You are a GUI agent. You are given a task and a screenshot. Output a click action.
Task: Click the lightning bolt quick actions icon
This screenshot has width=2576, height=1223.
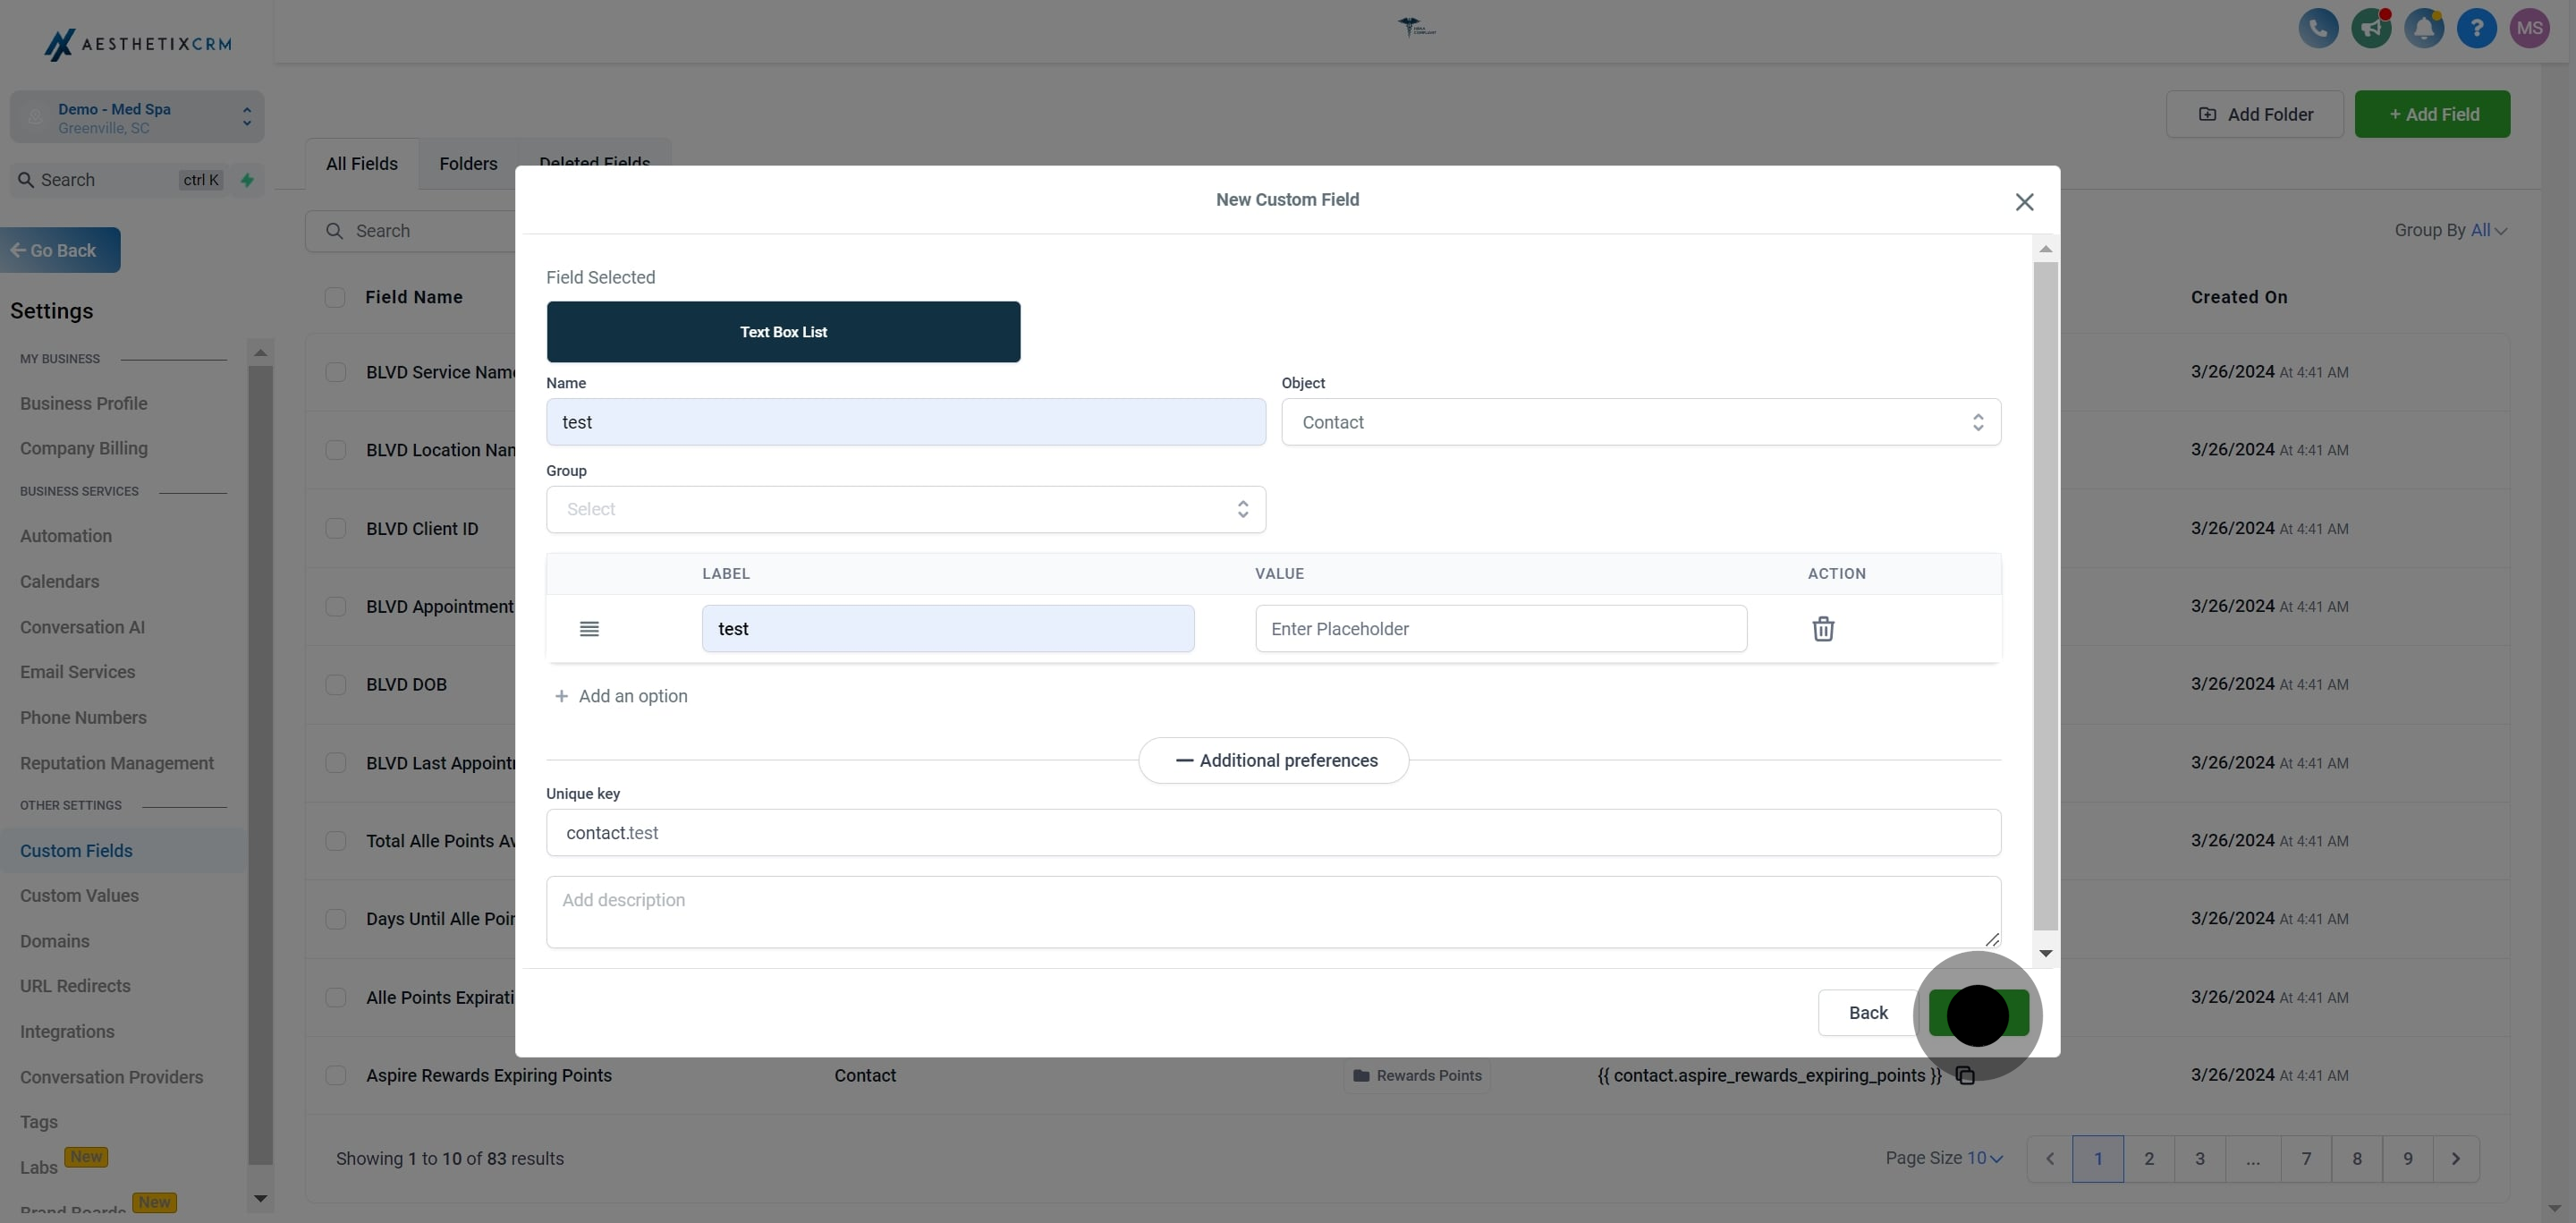tap(247, 180)
